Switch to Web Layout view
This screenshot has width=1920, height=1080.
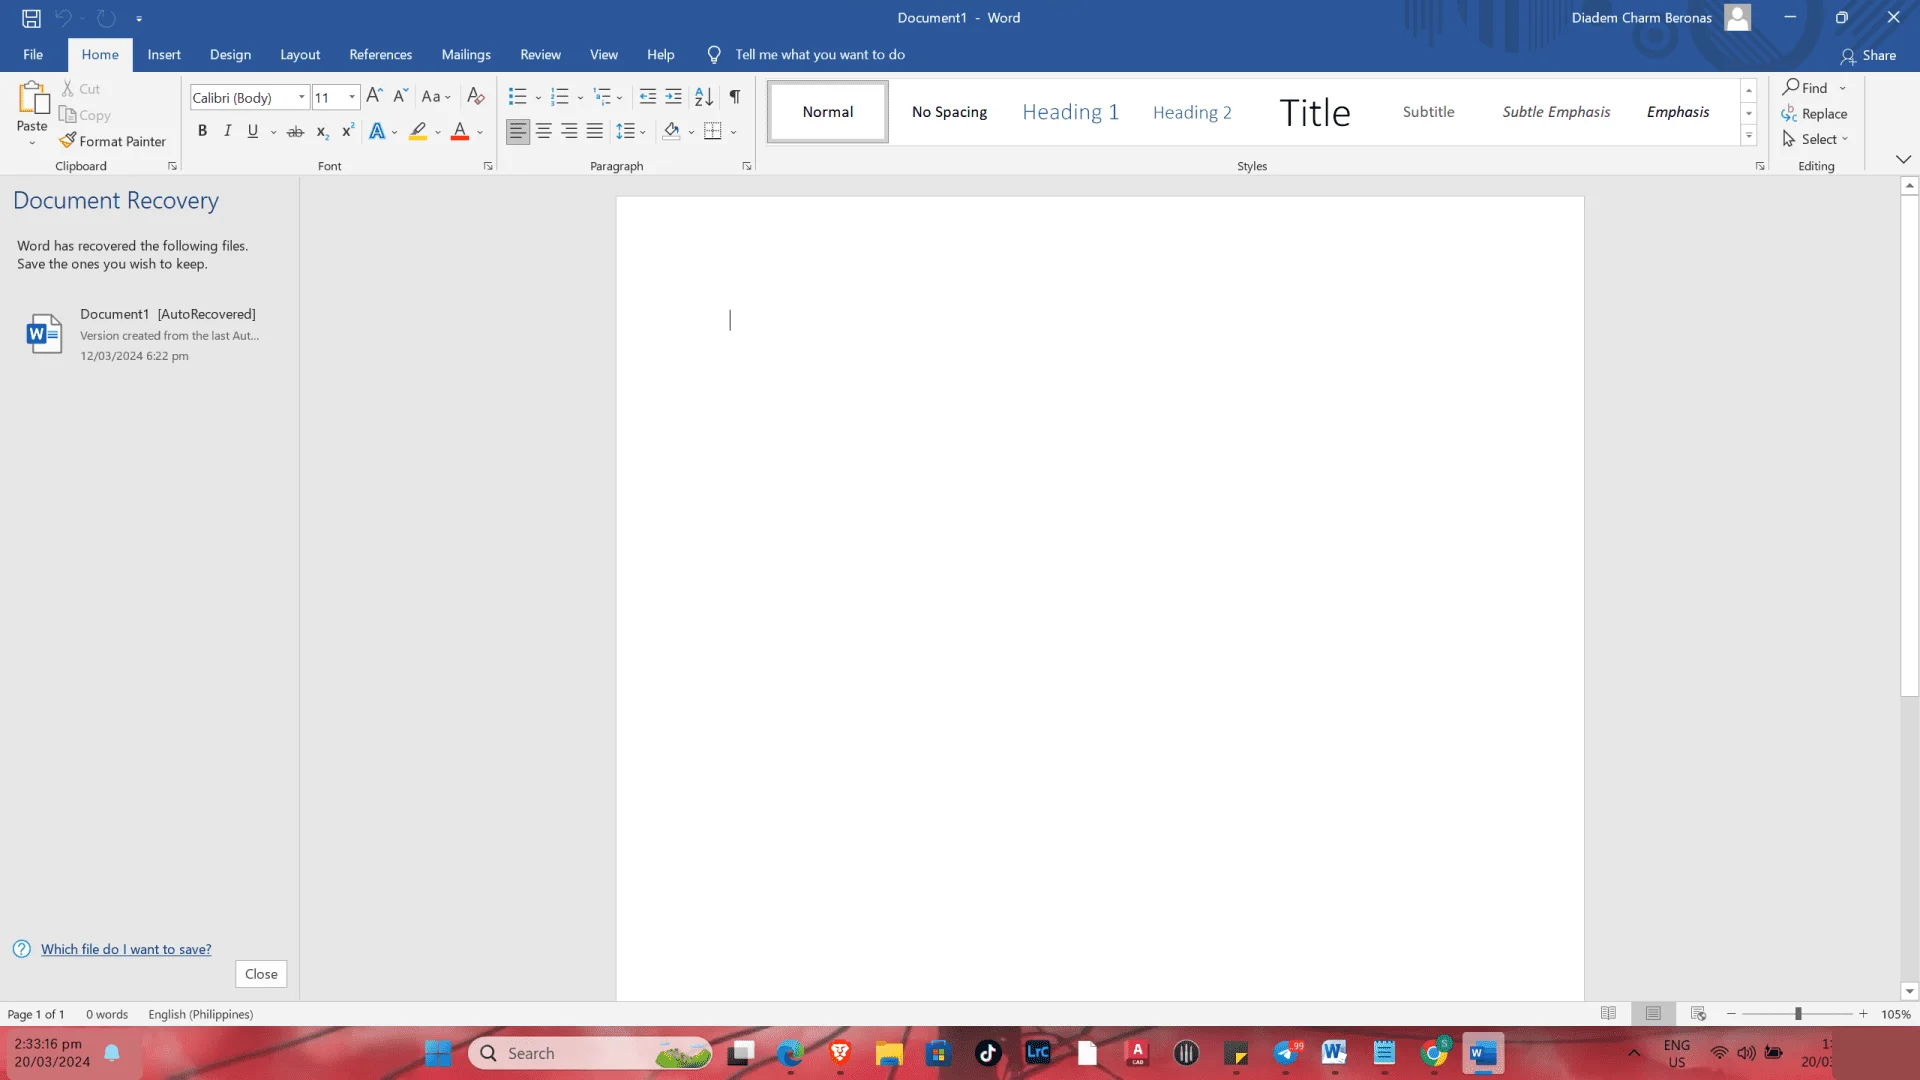pyautogui.click(x=1698, y=1014)
